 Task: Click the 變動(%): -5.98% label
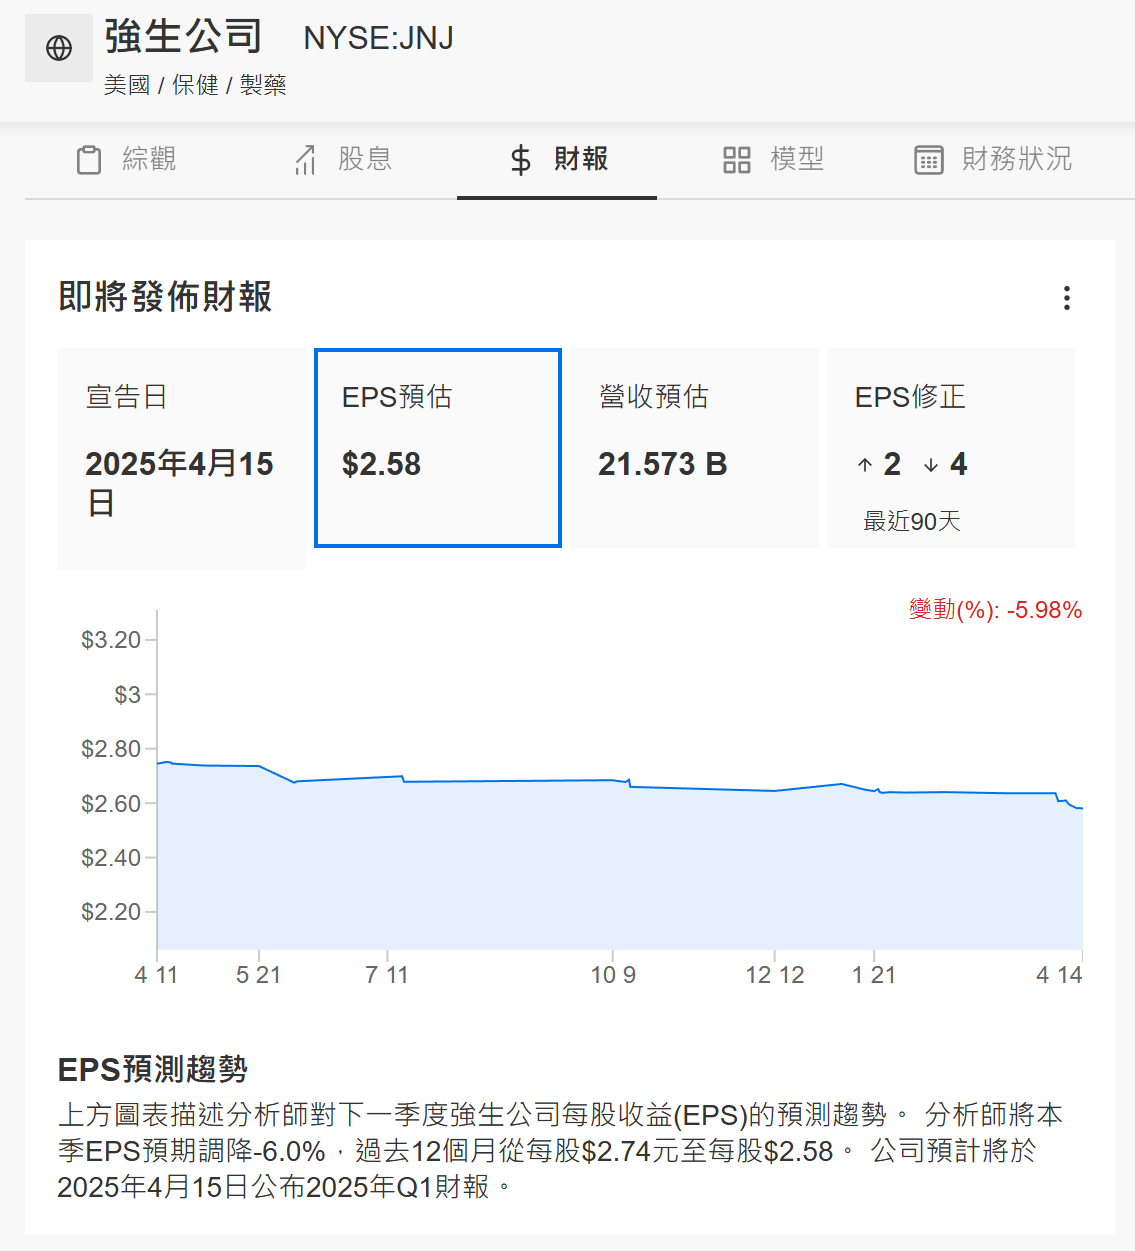tap(995, 610)
